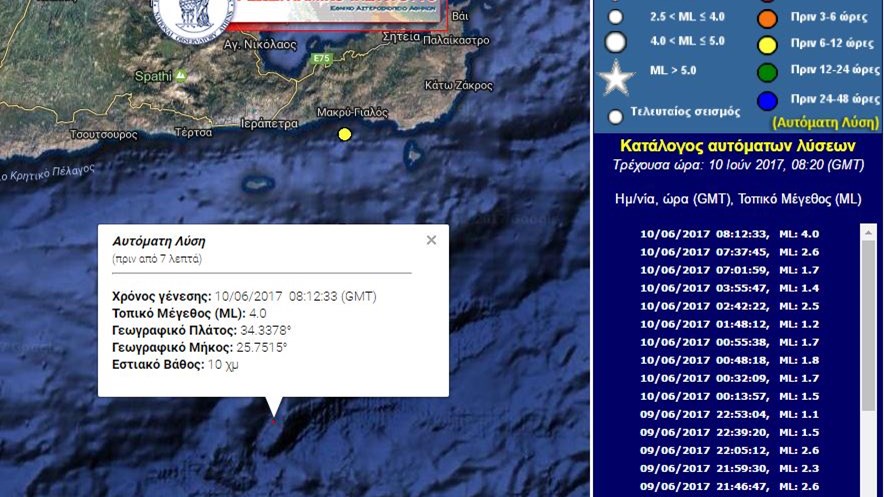This screenshot has width=884, height=497.
Task: Click the (Αυτόματη Λύση) yellow label
Action: point(825,122)
